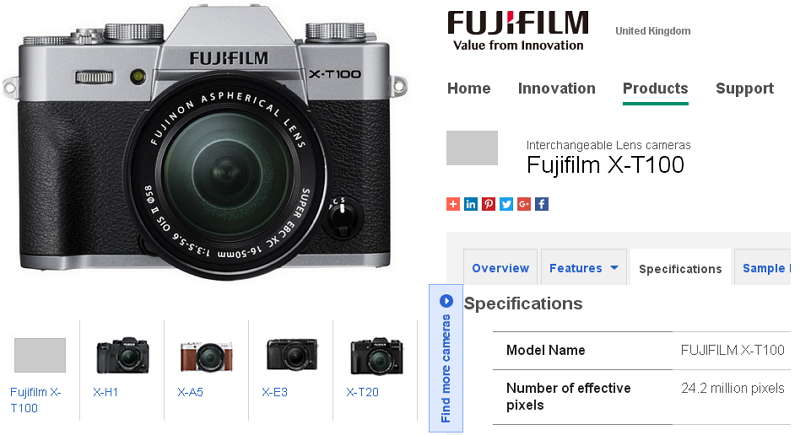Open the Products menu
Screen dimensions: 800x435
tap(655, 88)
